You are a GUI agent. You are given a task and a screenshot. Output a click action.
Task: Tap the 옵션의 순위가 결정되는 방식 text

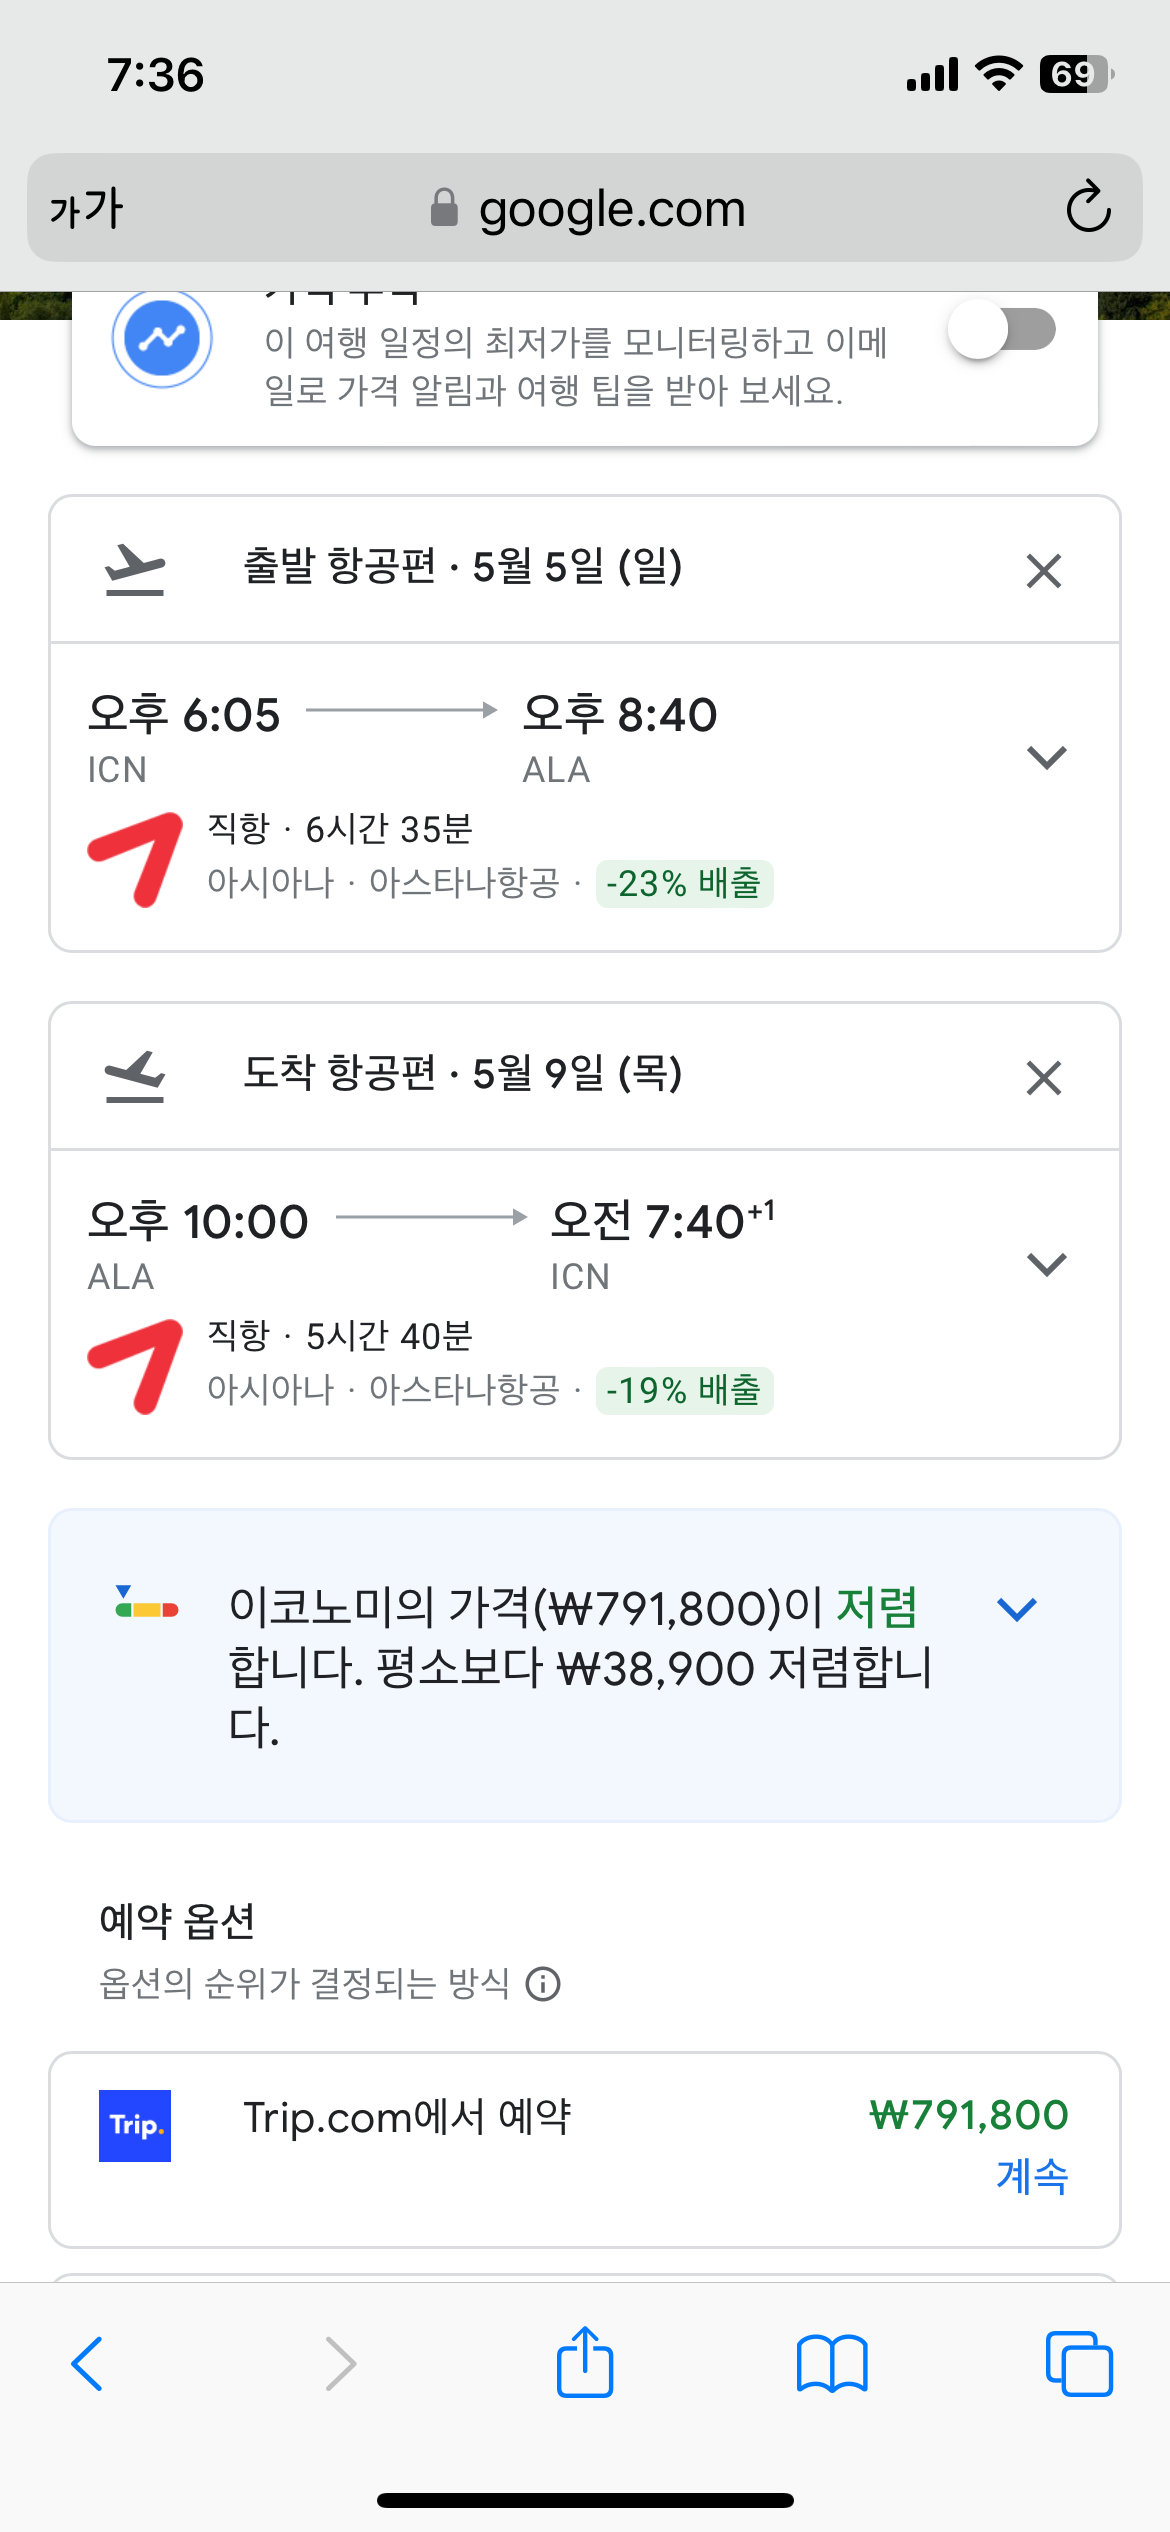(305, 1983)
